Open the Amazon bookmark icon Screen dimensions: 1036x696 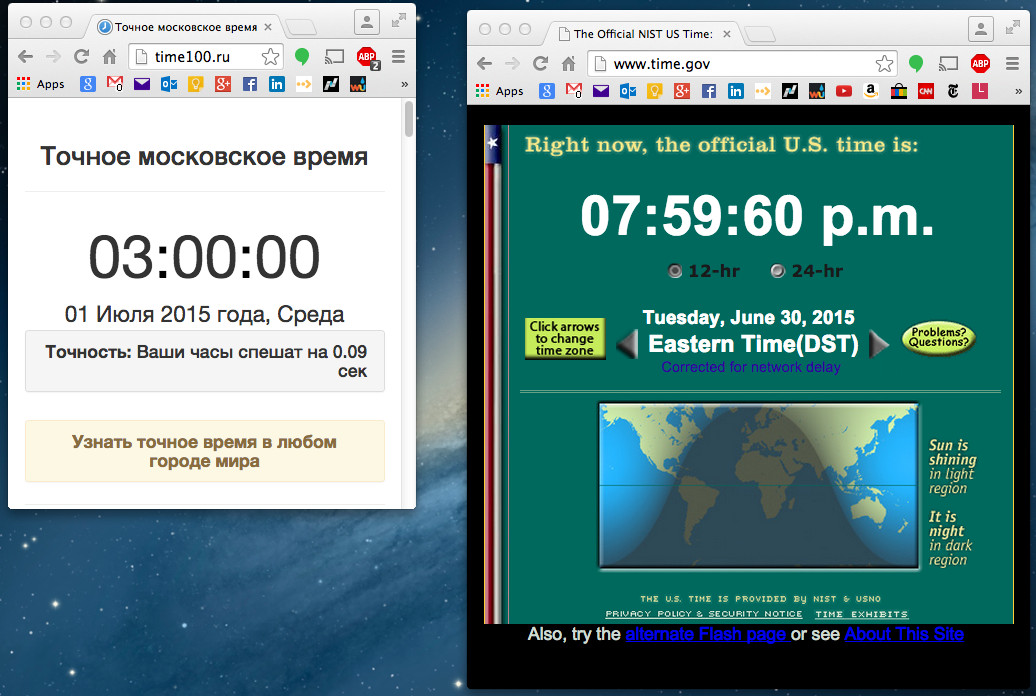pyautogui.click(x=871, y=91)
